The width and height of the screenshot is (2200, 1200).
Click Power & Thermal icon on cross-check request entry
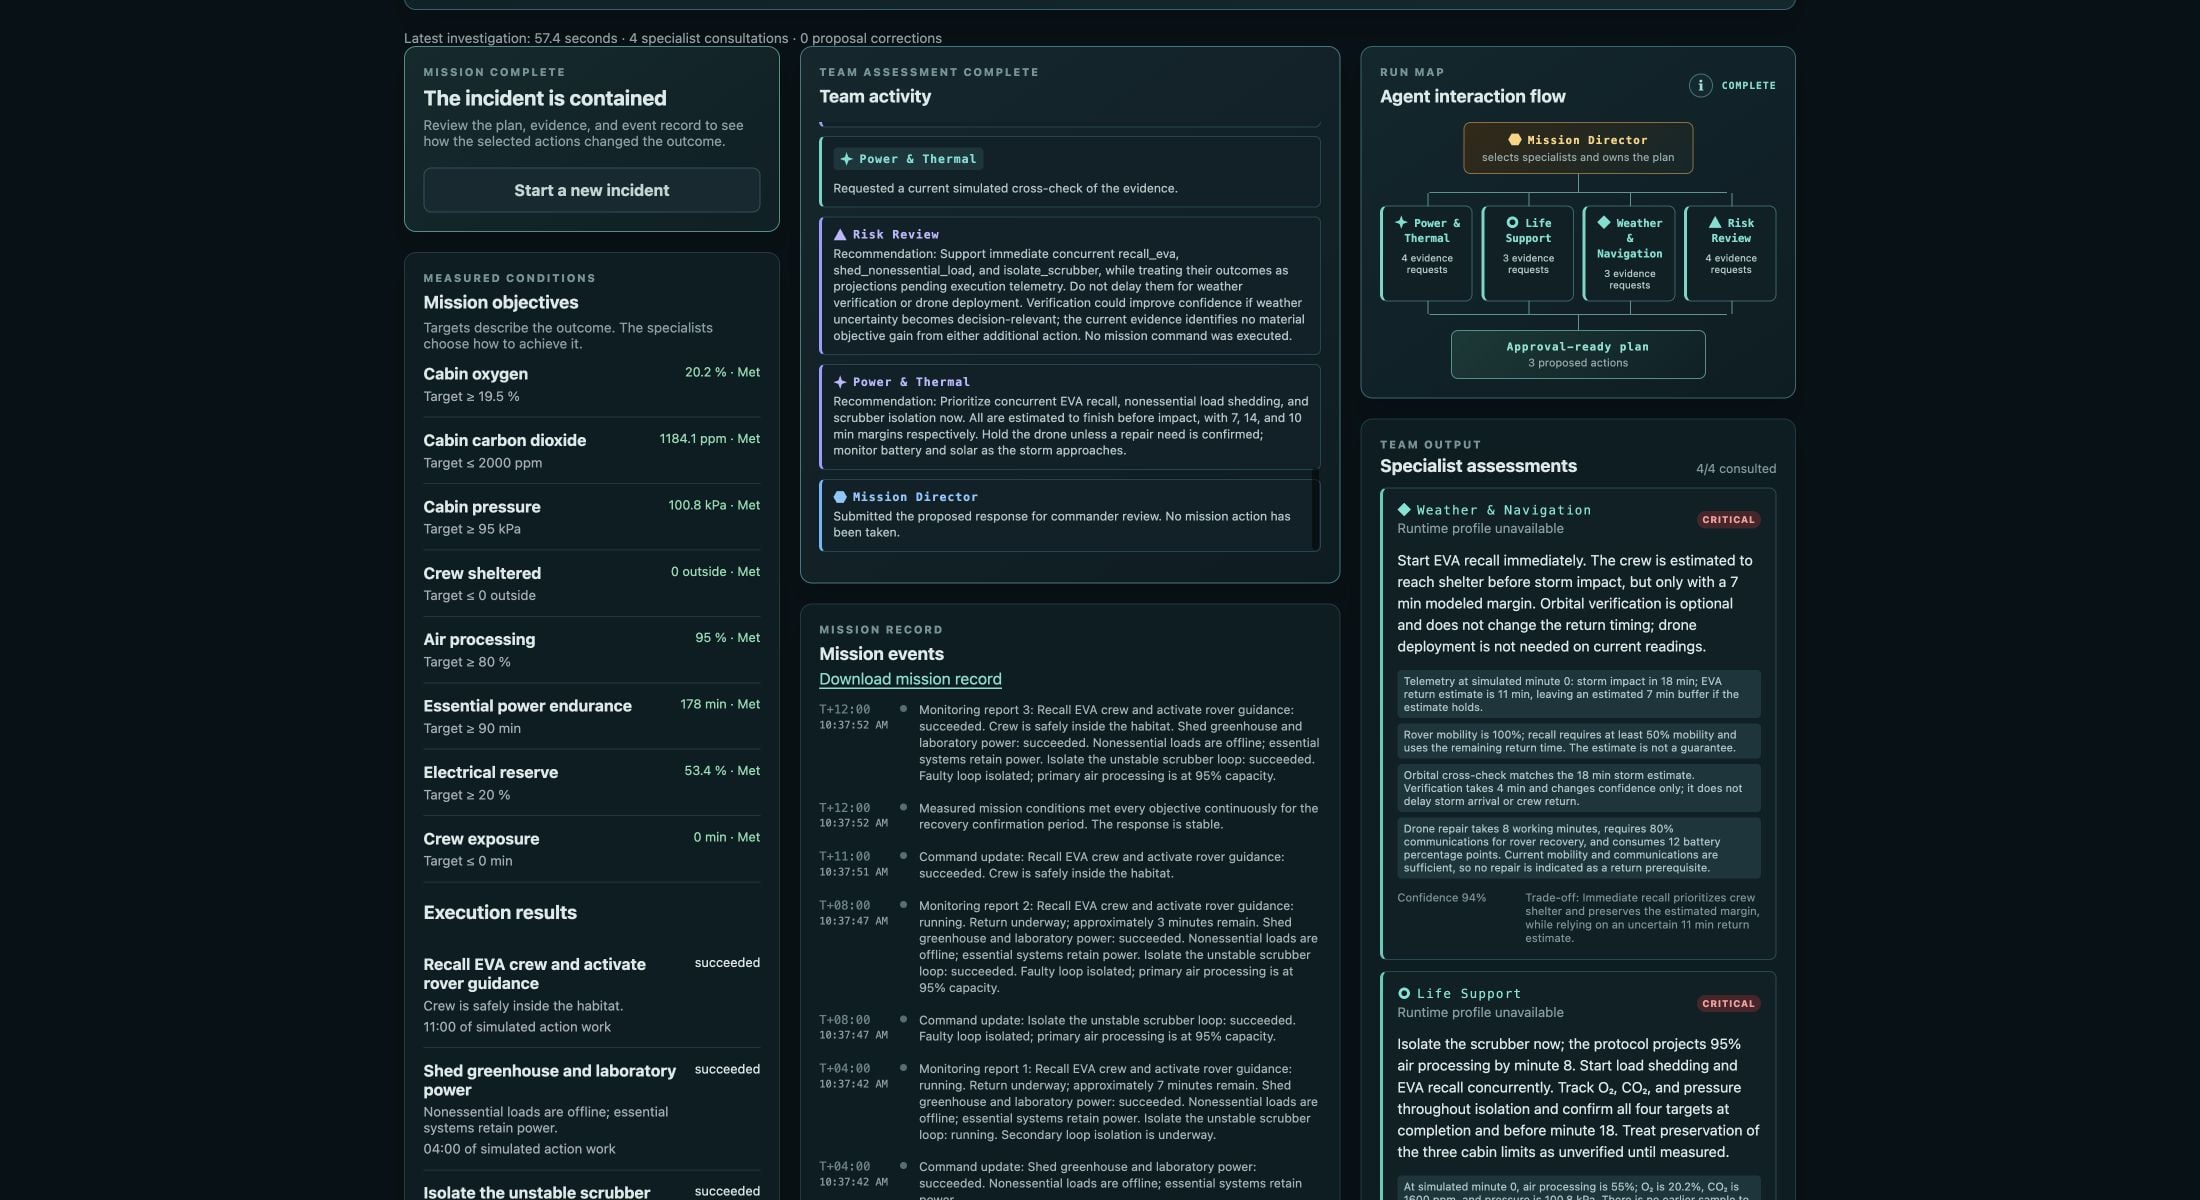(x=846, y=159)
